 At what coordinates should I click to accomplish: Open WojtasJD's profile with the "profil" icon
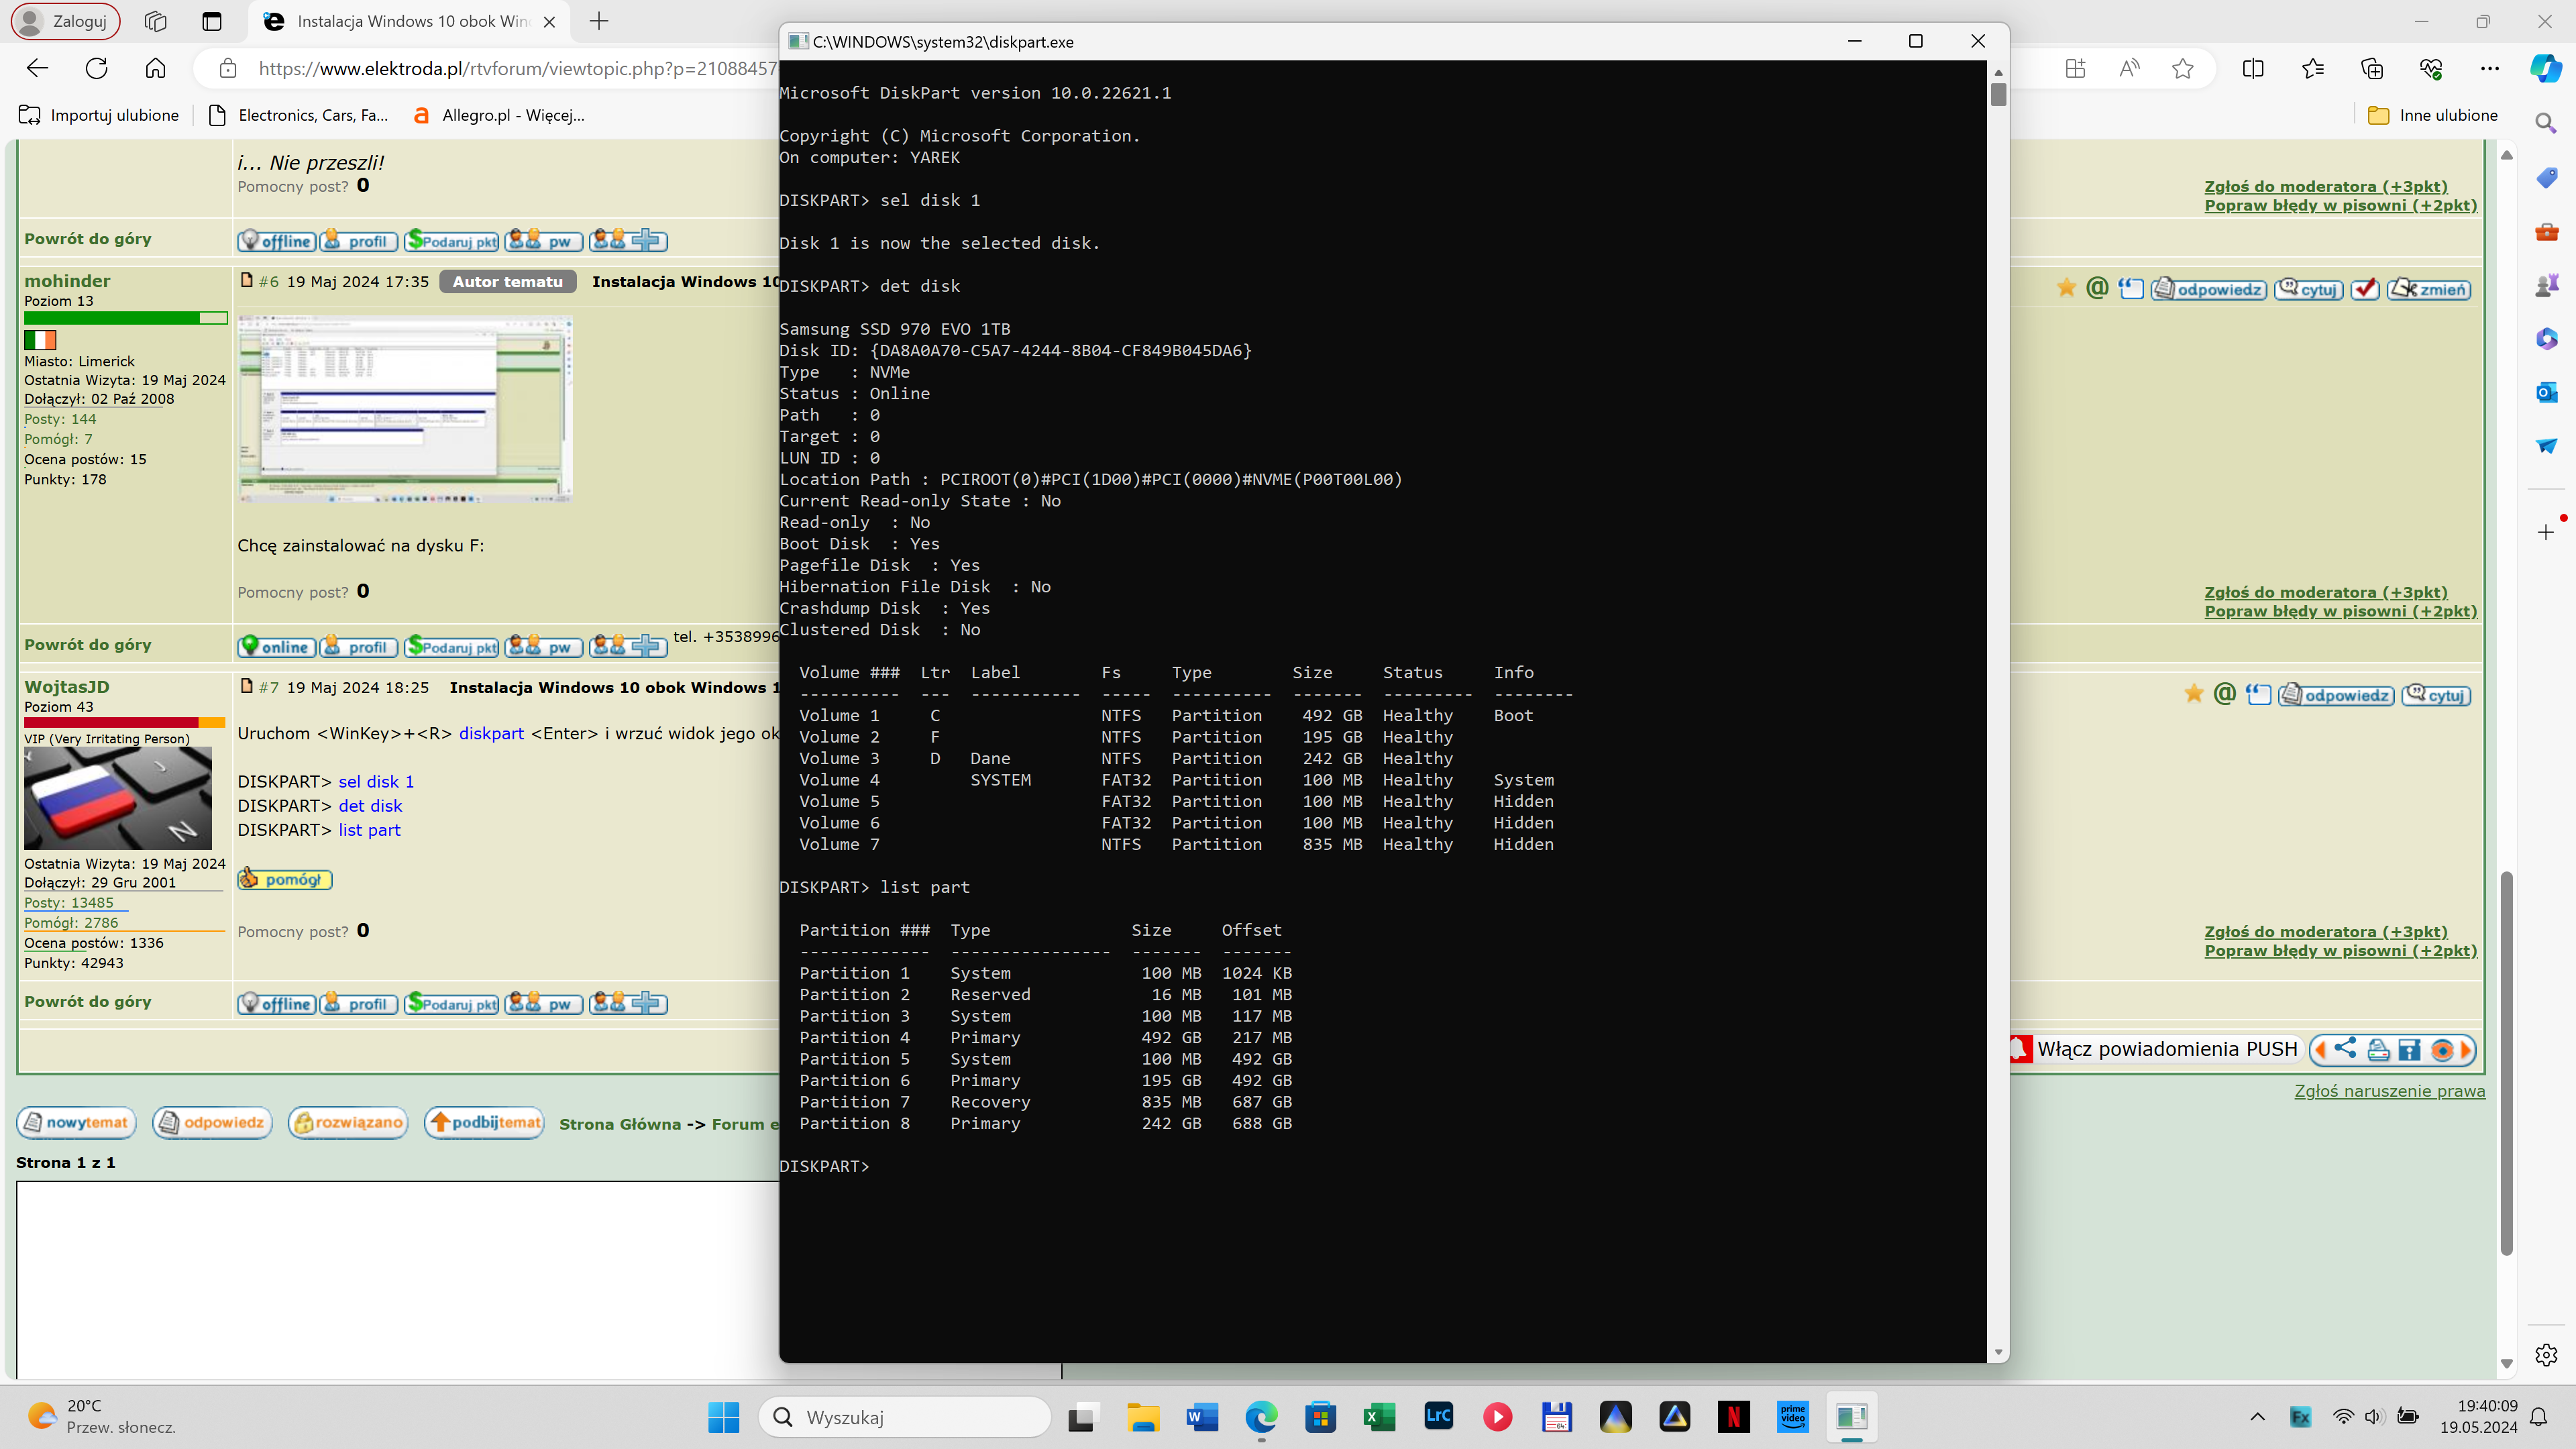click(x=357, y=1003)
